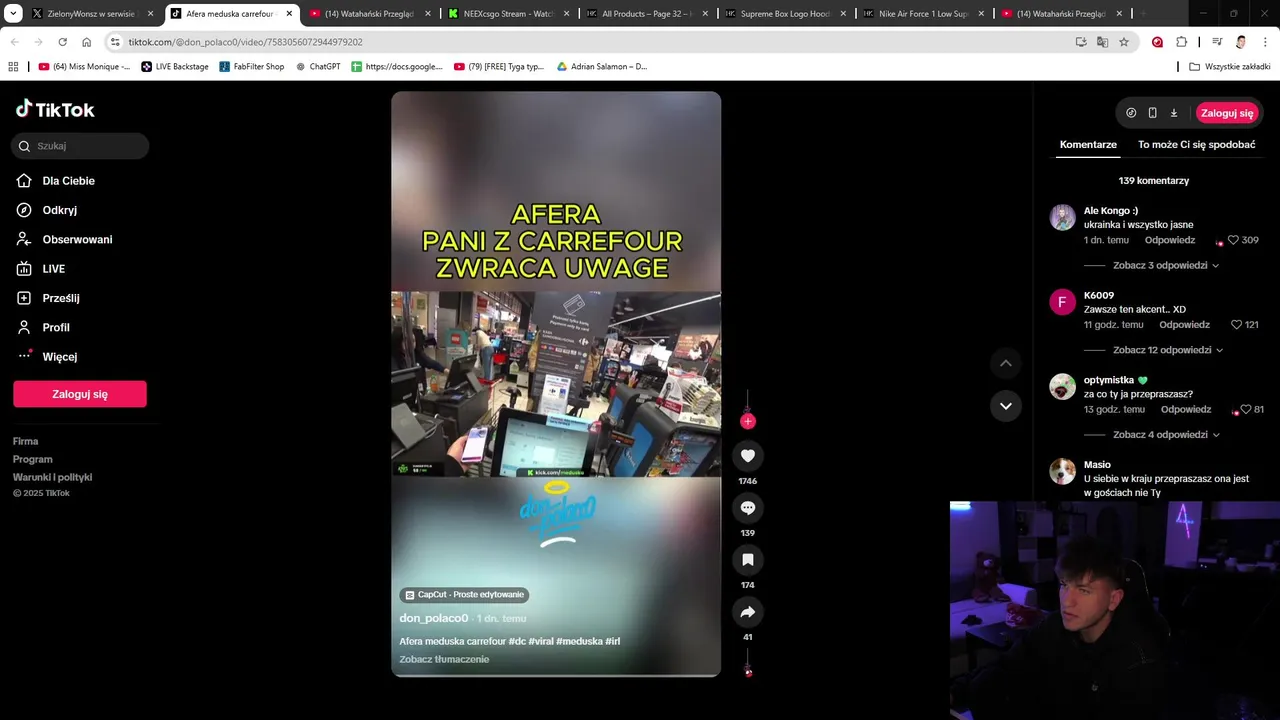Reply to K6009 comment
This screenshot has width=1280, height=720.
click(1185, 325)
